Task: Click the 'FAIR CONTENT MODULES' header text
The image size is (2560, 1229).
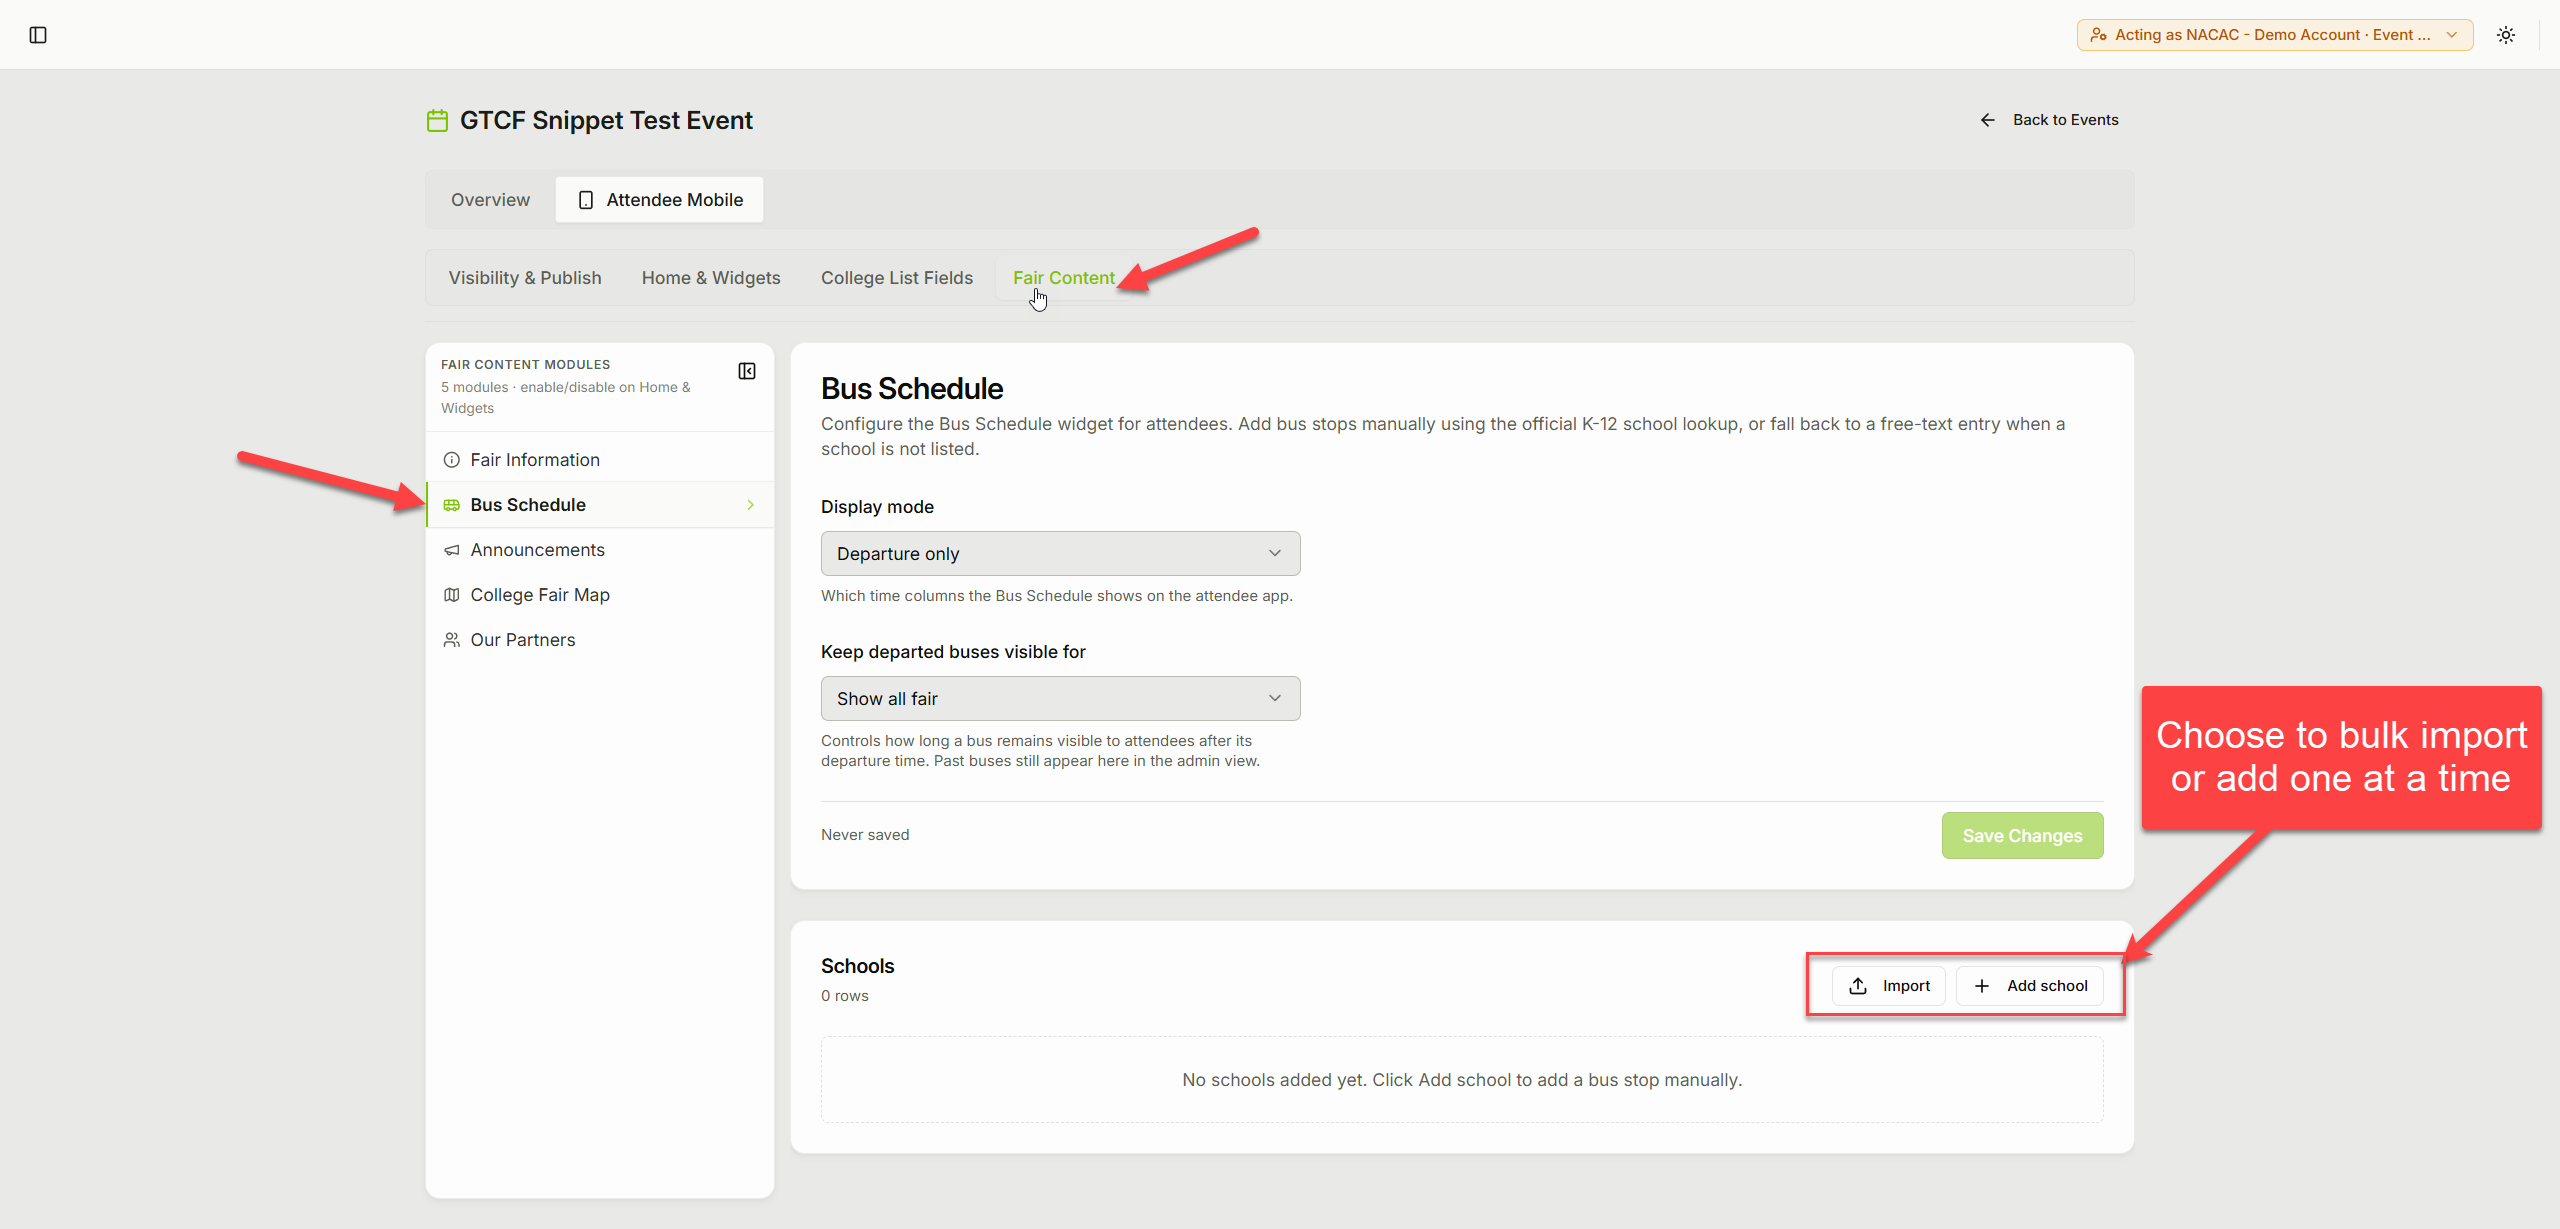Action: pyautogui.click(x=525, y=365)
